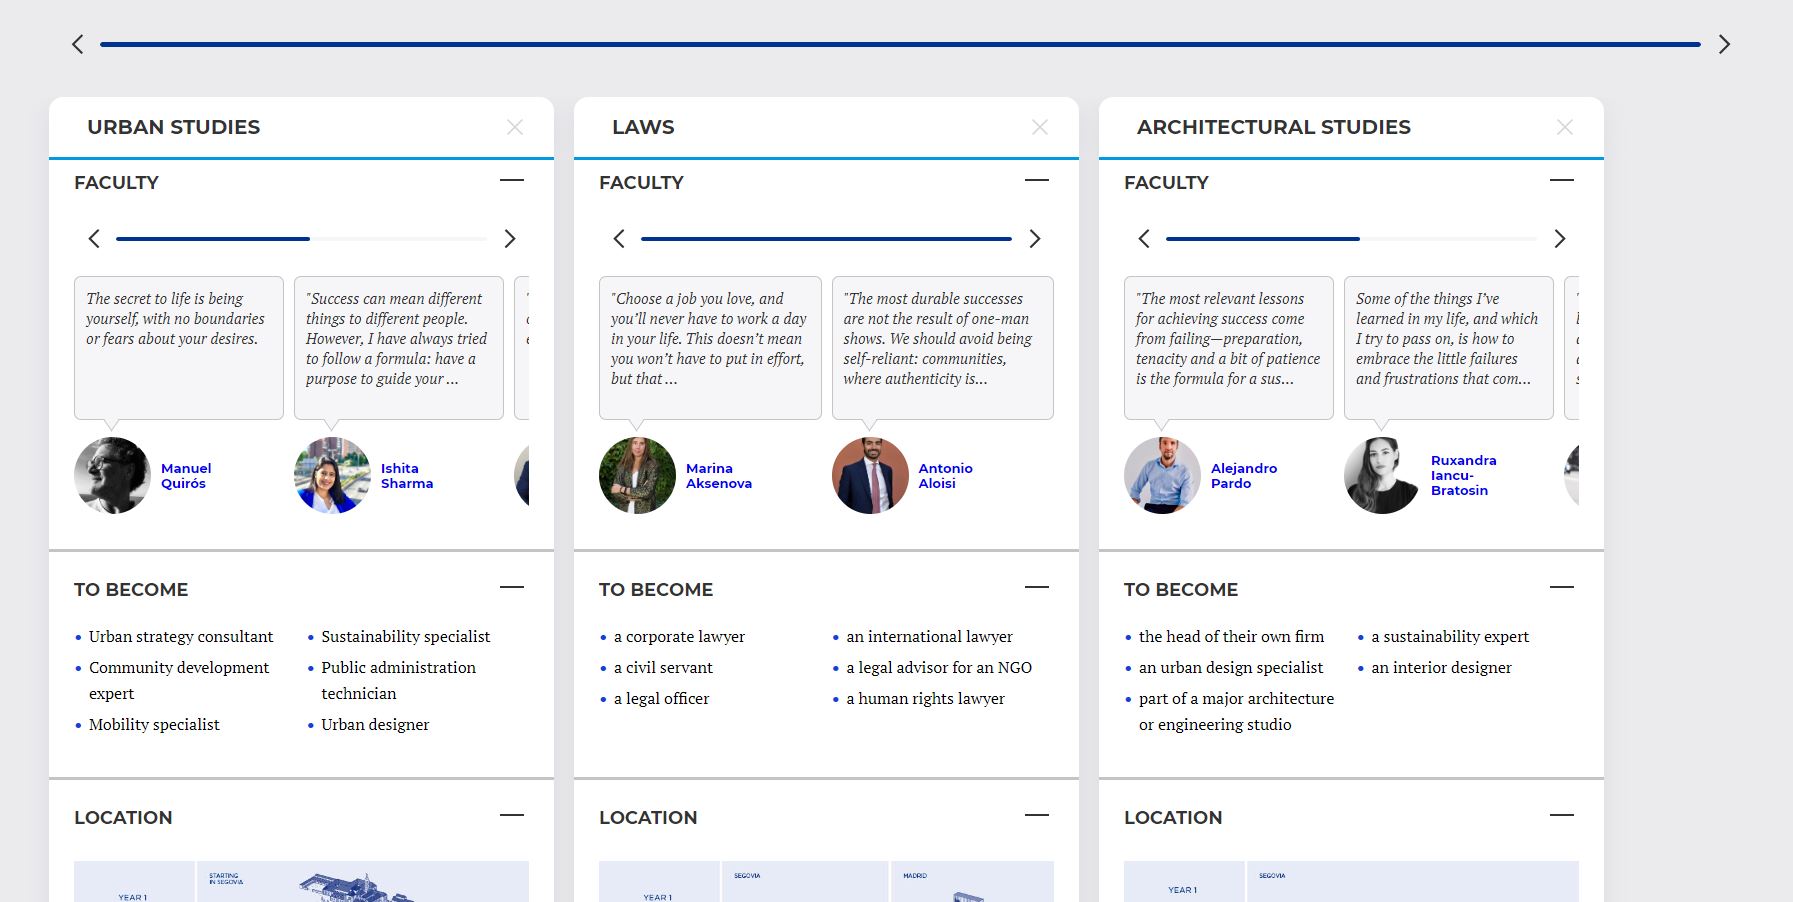Close the Laws comparison card
The height and width of the screenshot is (902, 1793).
pyautogui.click(x=1040, y=127)
